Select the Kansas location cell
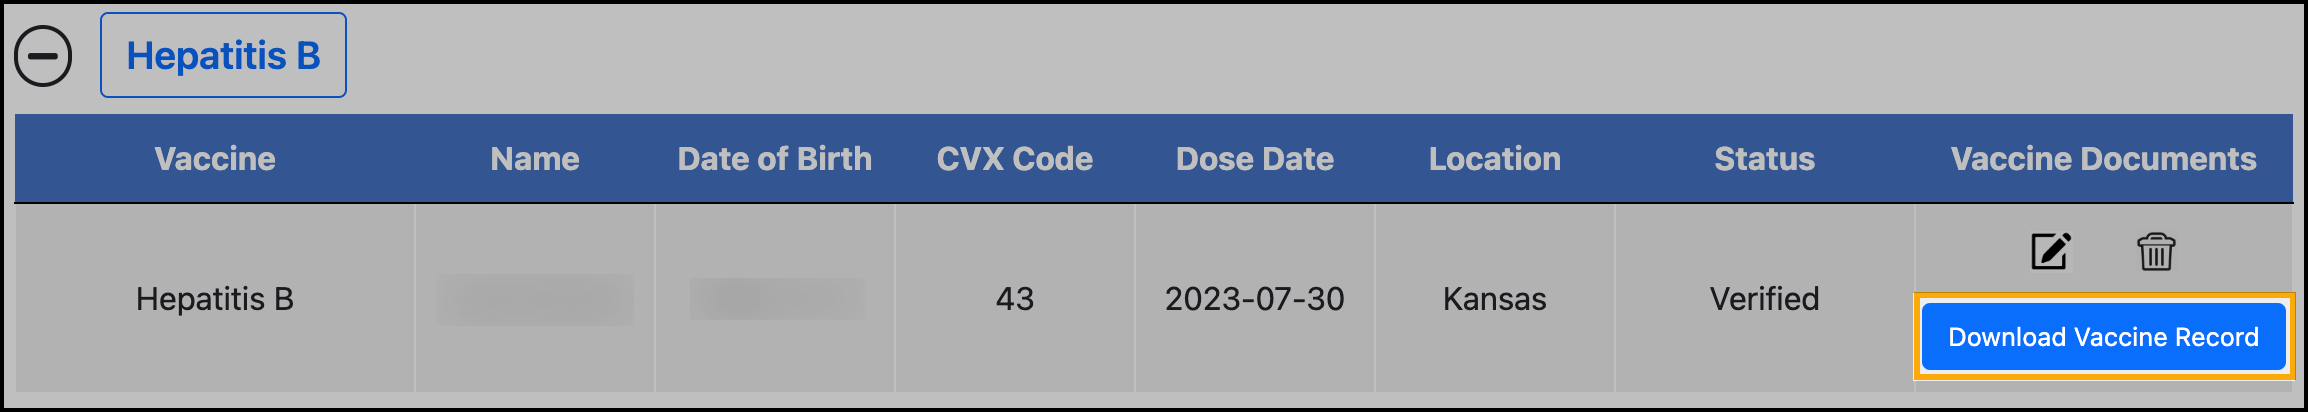The width and height of the screenshot is (2308, 412). click(x=1494, y=299)
